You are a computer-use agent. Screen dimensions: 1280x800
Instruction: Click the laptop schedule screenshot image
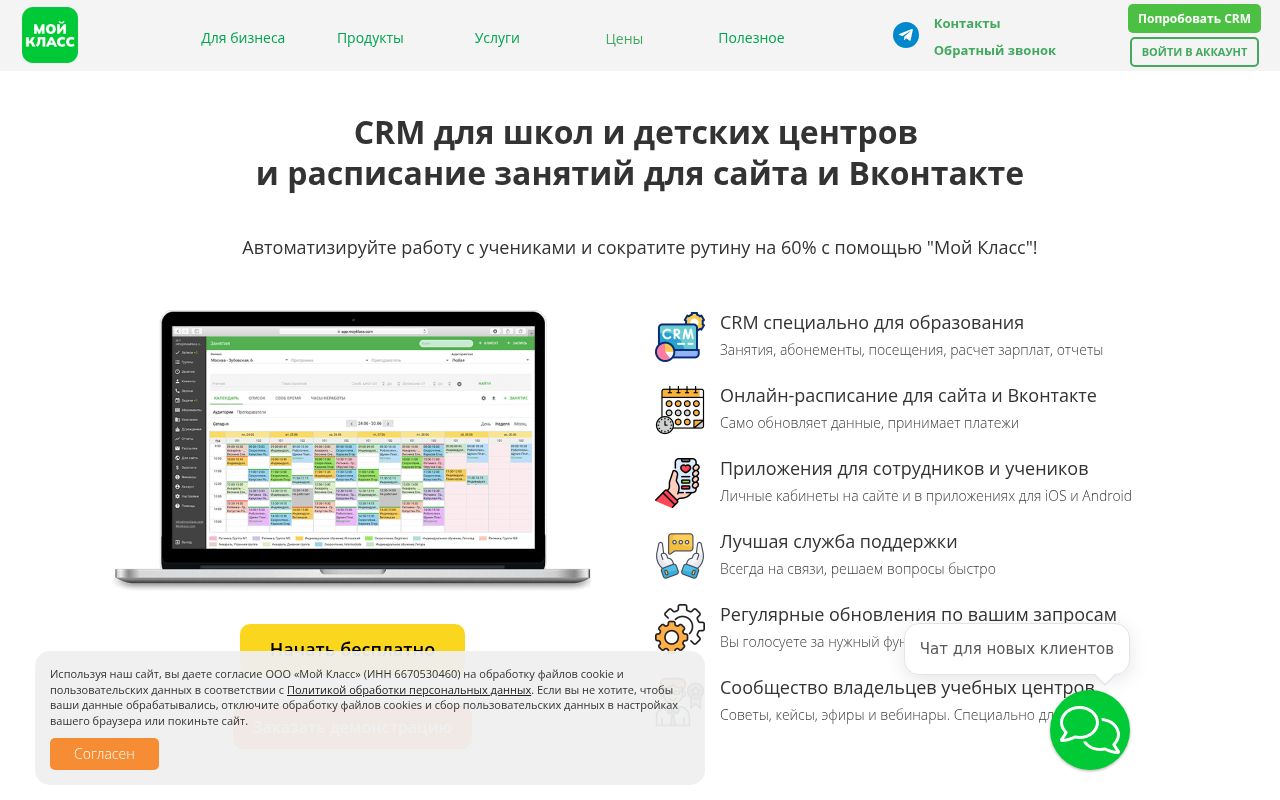click(352, 447)
